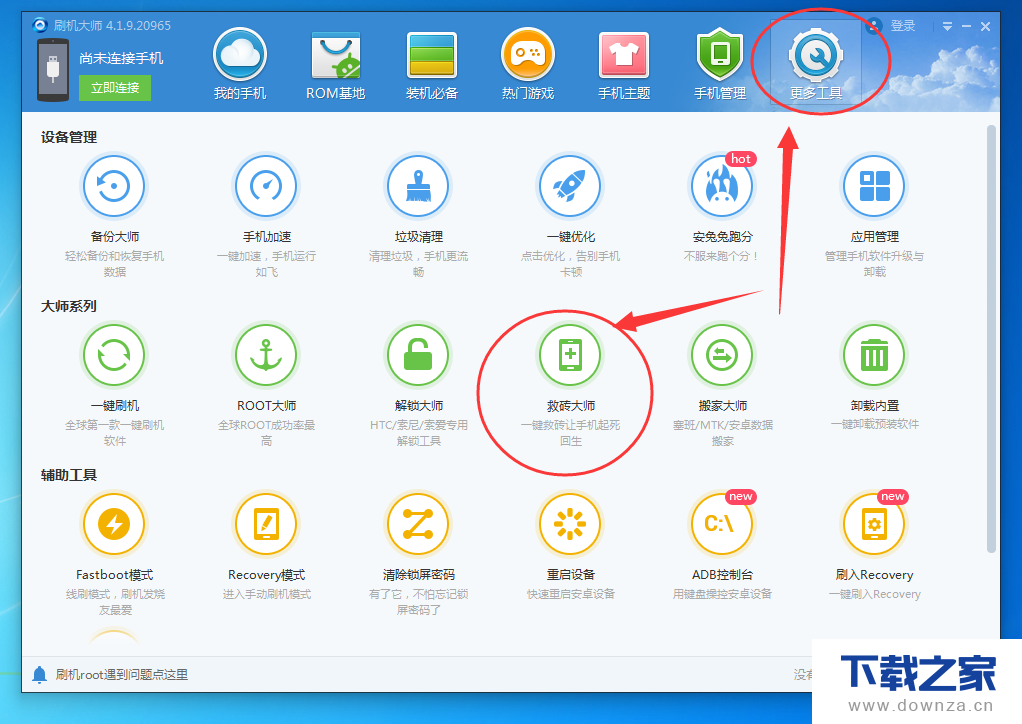This screenshot has width=1022, height=724.
Task: Open the 备份大师 backup tool icon
Action: (114, 186)
